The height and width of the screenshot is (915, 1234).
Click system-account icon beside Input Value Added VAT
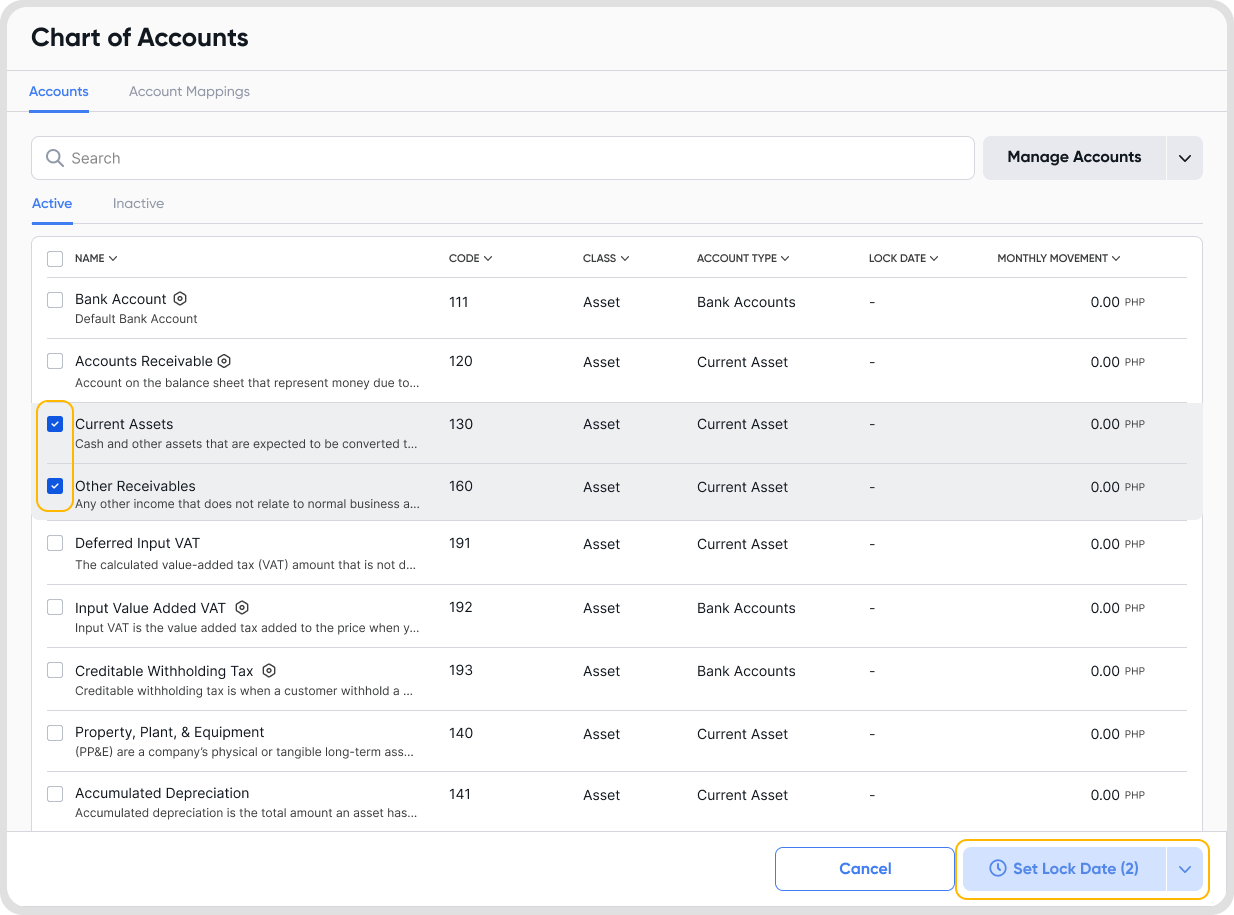point(242,607)
